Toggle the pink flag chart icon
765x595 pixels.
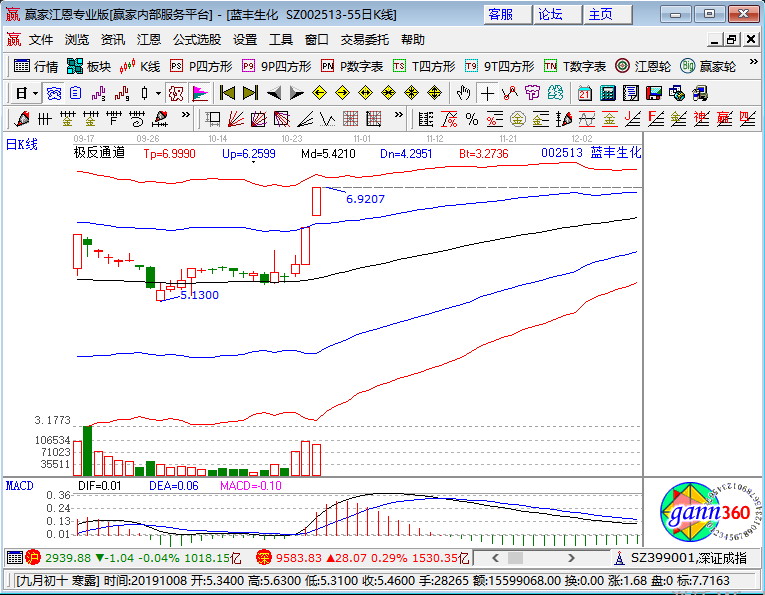coord(200,93)
